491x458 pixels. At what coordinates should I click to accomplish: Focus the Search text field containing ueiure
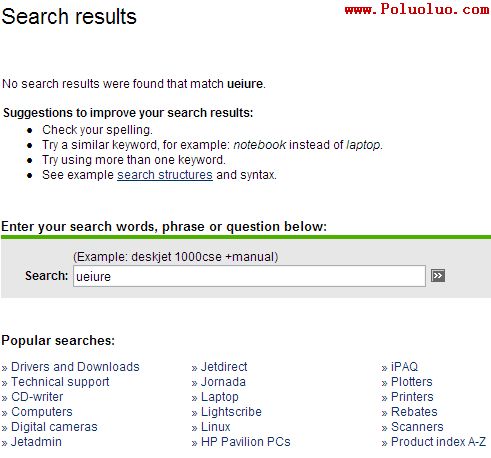(x=249, y=276)
